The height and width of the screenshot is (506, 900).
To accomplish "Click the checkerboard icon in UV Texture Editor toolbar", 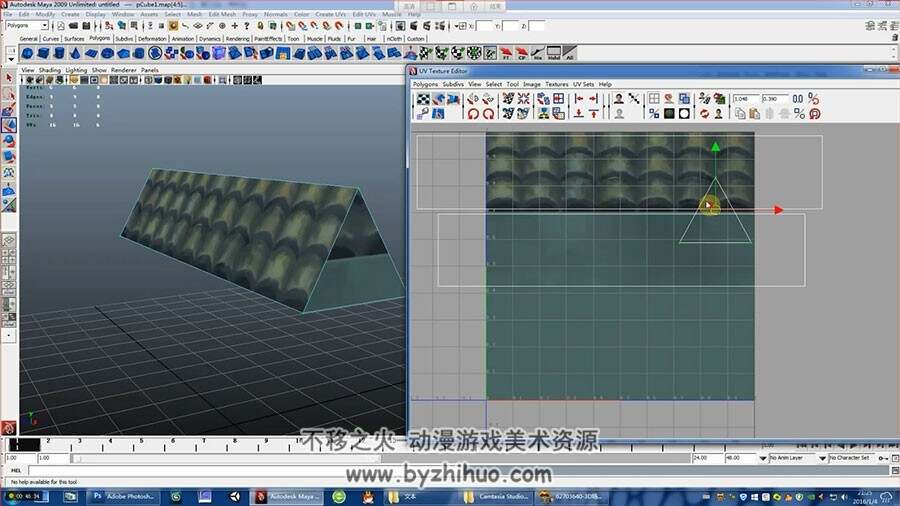I will [423, 99].
